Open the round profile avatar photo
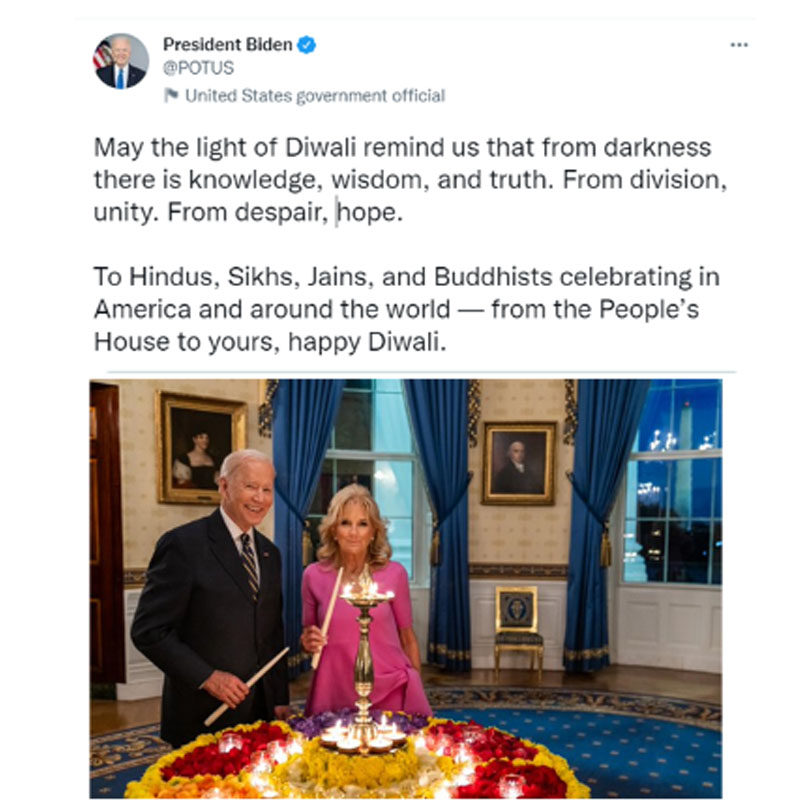 (121, 61)
